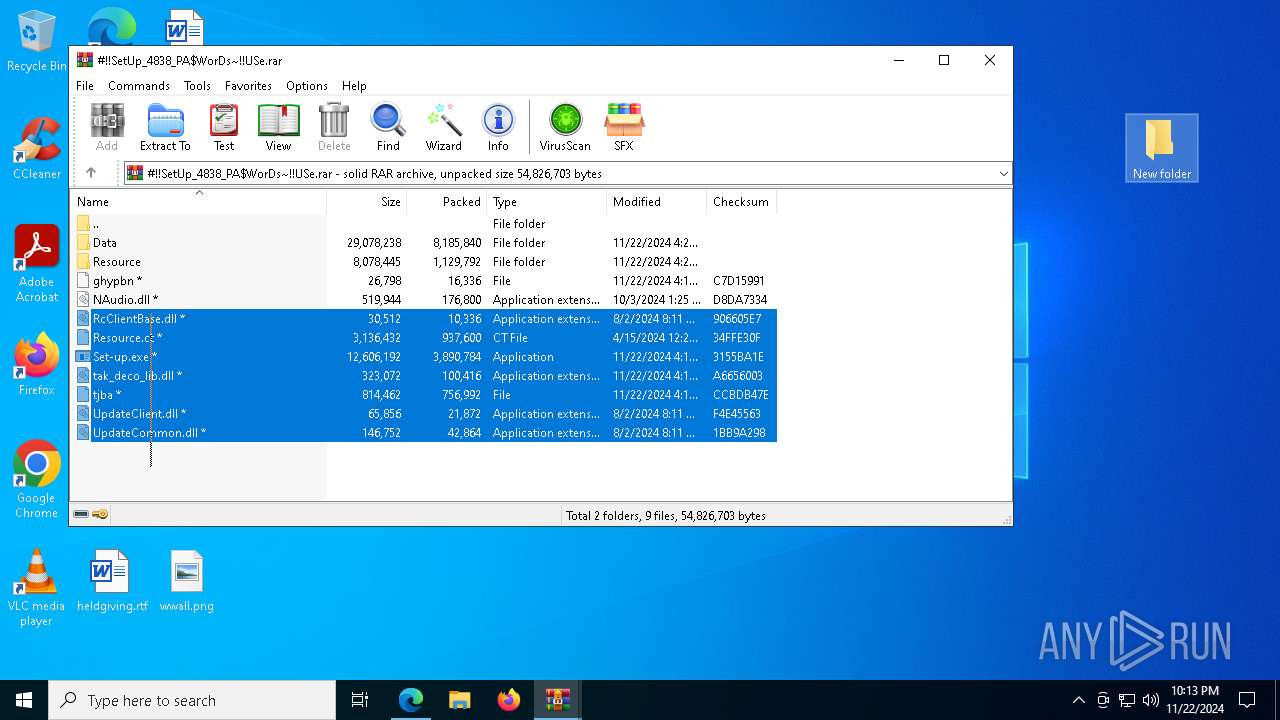Click the WinRAR title bar icon

click(x=85, y=60)
